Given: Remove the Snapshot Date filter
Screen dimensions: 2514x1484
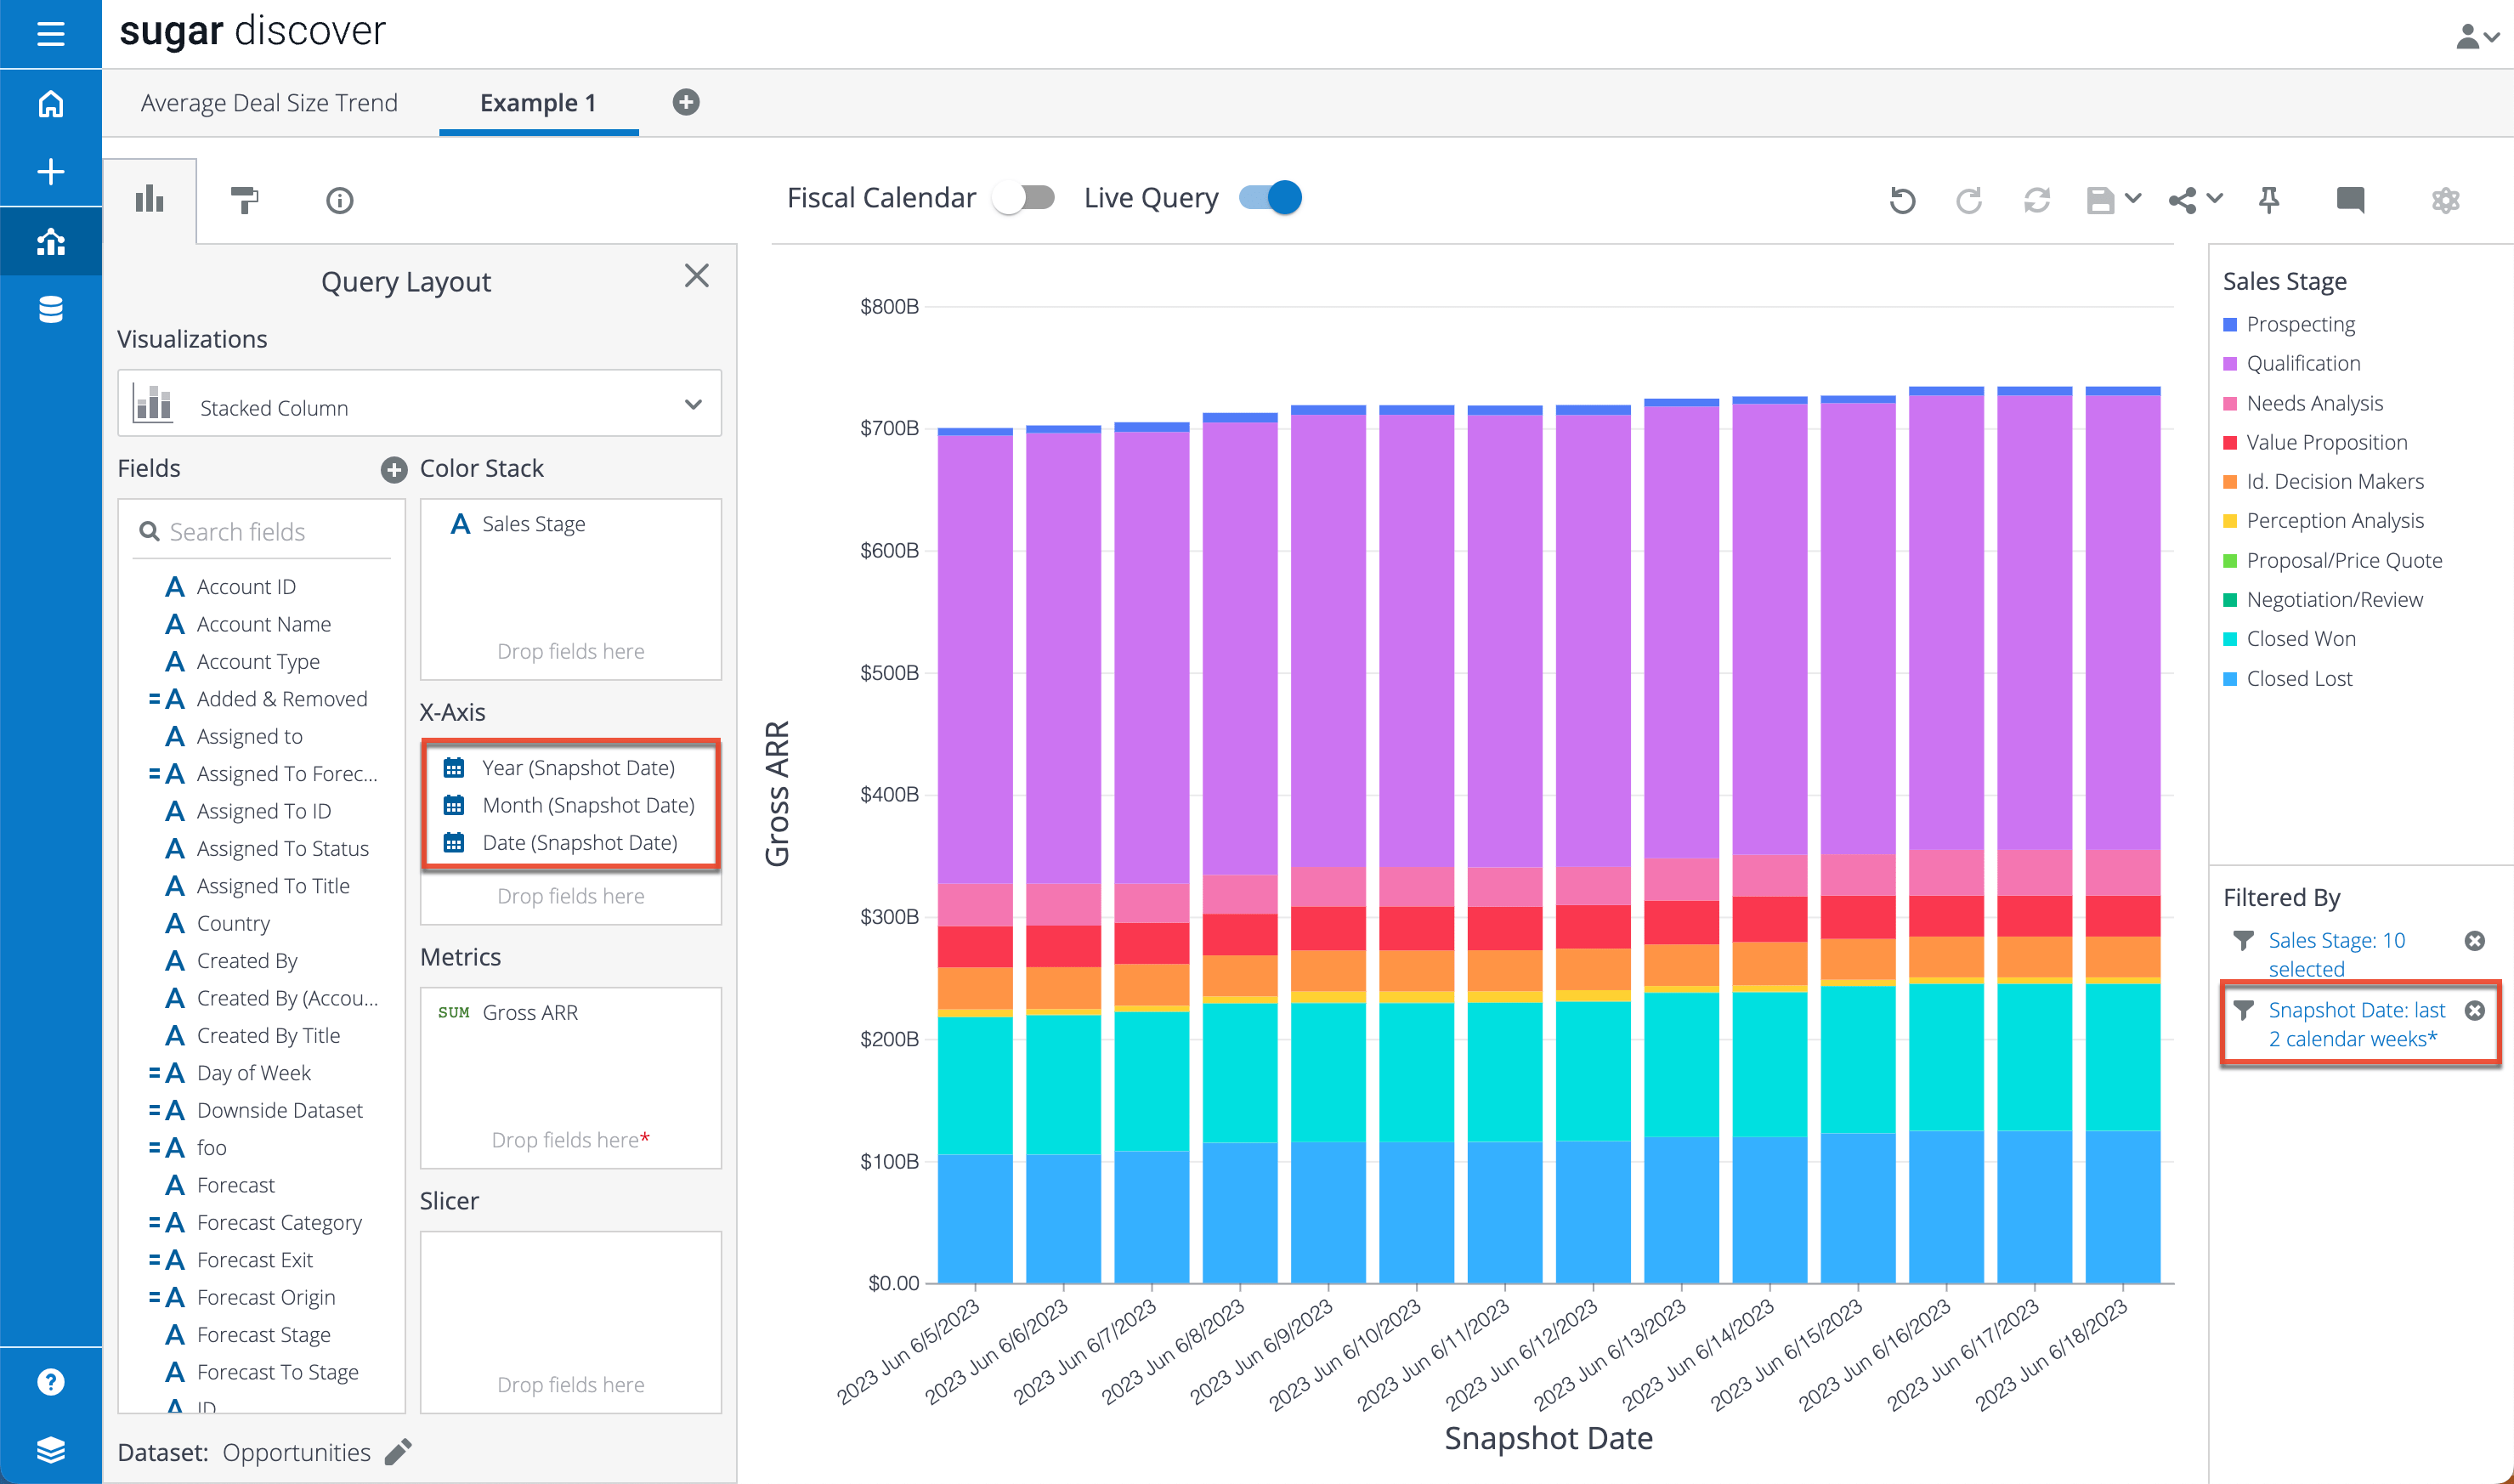Looking at the screenshot, I should (2475, 1011).
